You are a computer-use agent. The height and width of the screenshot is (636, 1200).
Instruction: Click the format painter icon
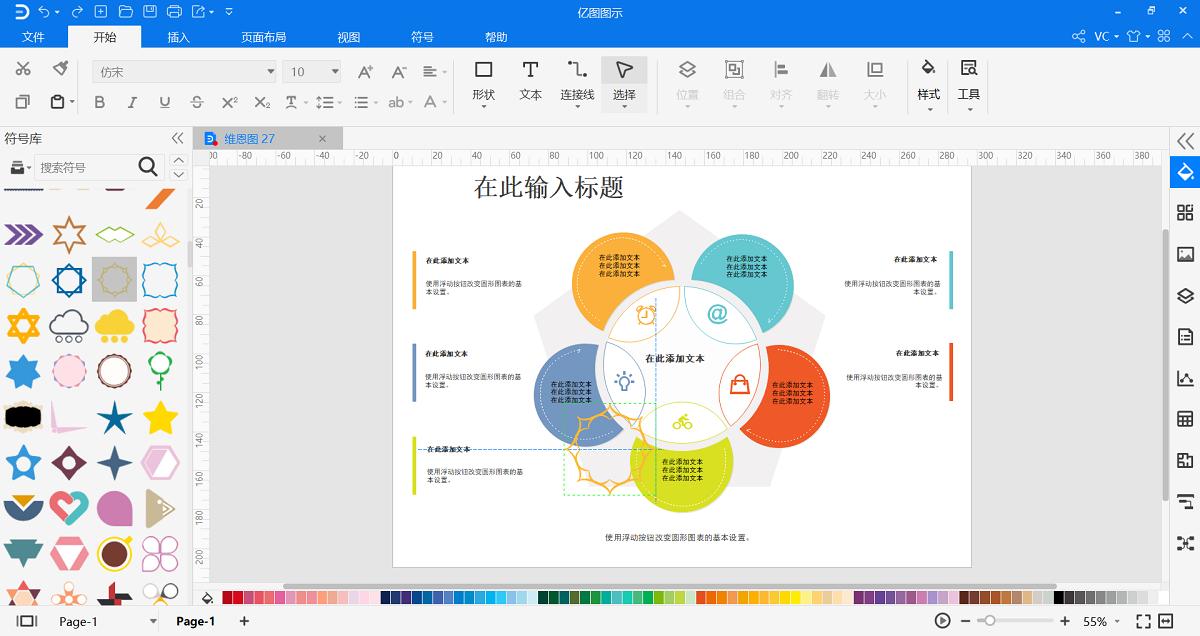(x=62, y=70)
